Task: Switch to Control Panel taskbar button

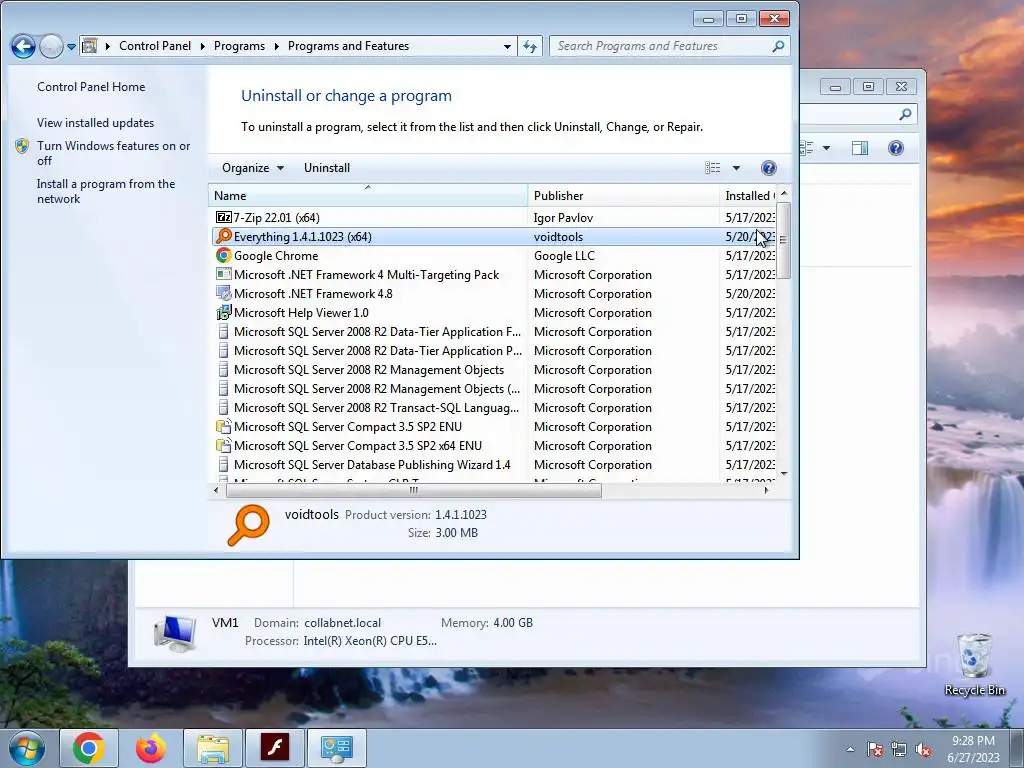Action: point(337,748)
